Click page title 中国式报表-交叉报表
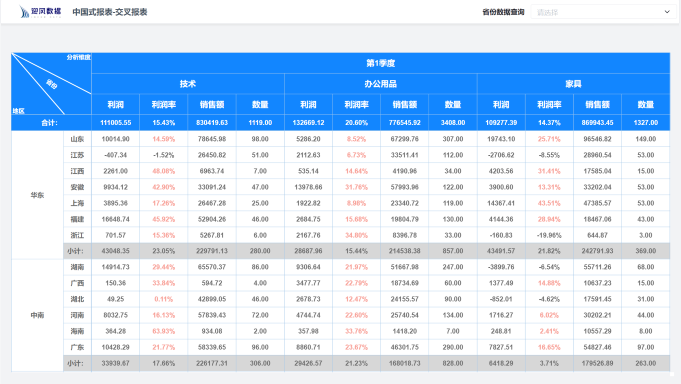 [110, 12]
